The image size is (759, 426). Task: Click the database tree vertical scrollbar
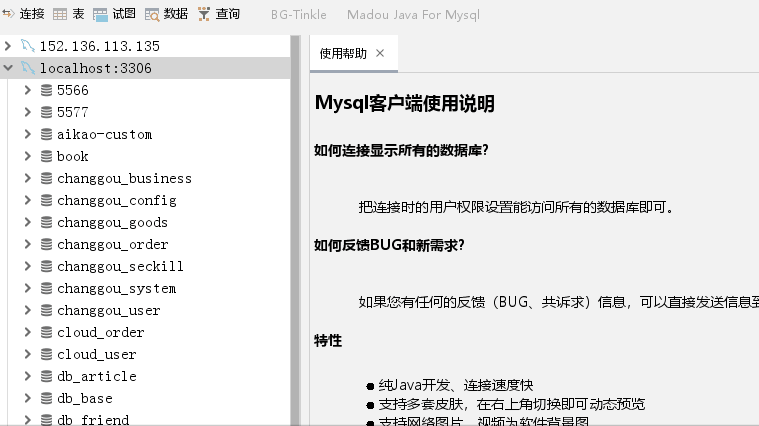[x=295, y=230]
